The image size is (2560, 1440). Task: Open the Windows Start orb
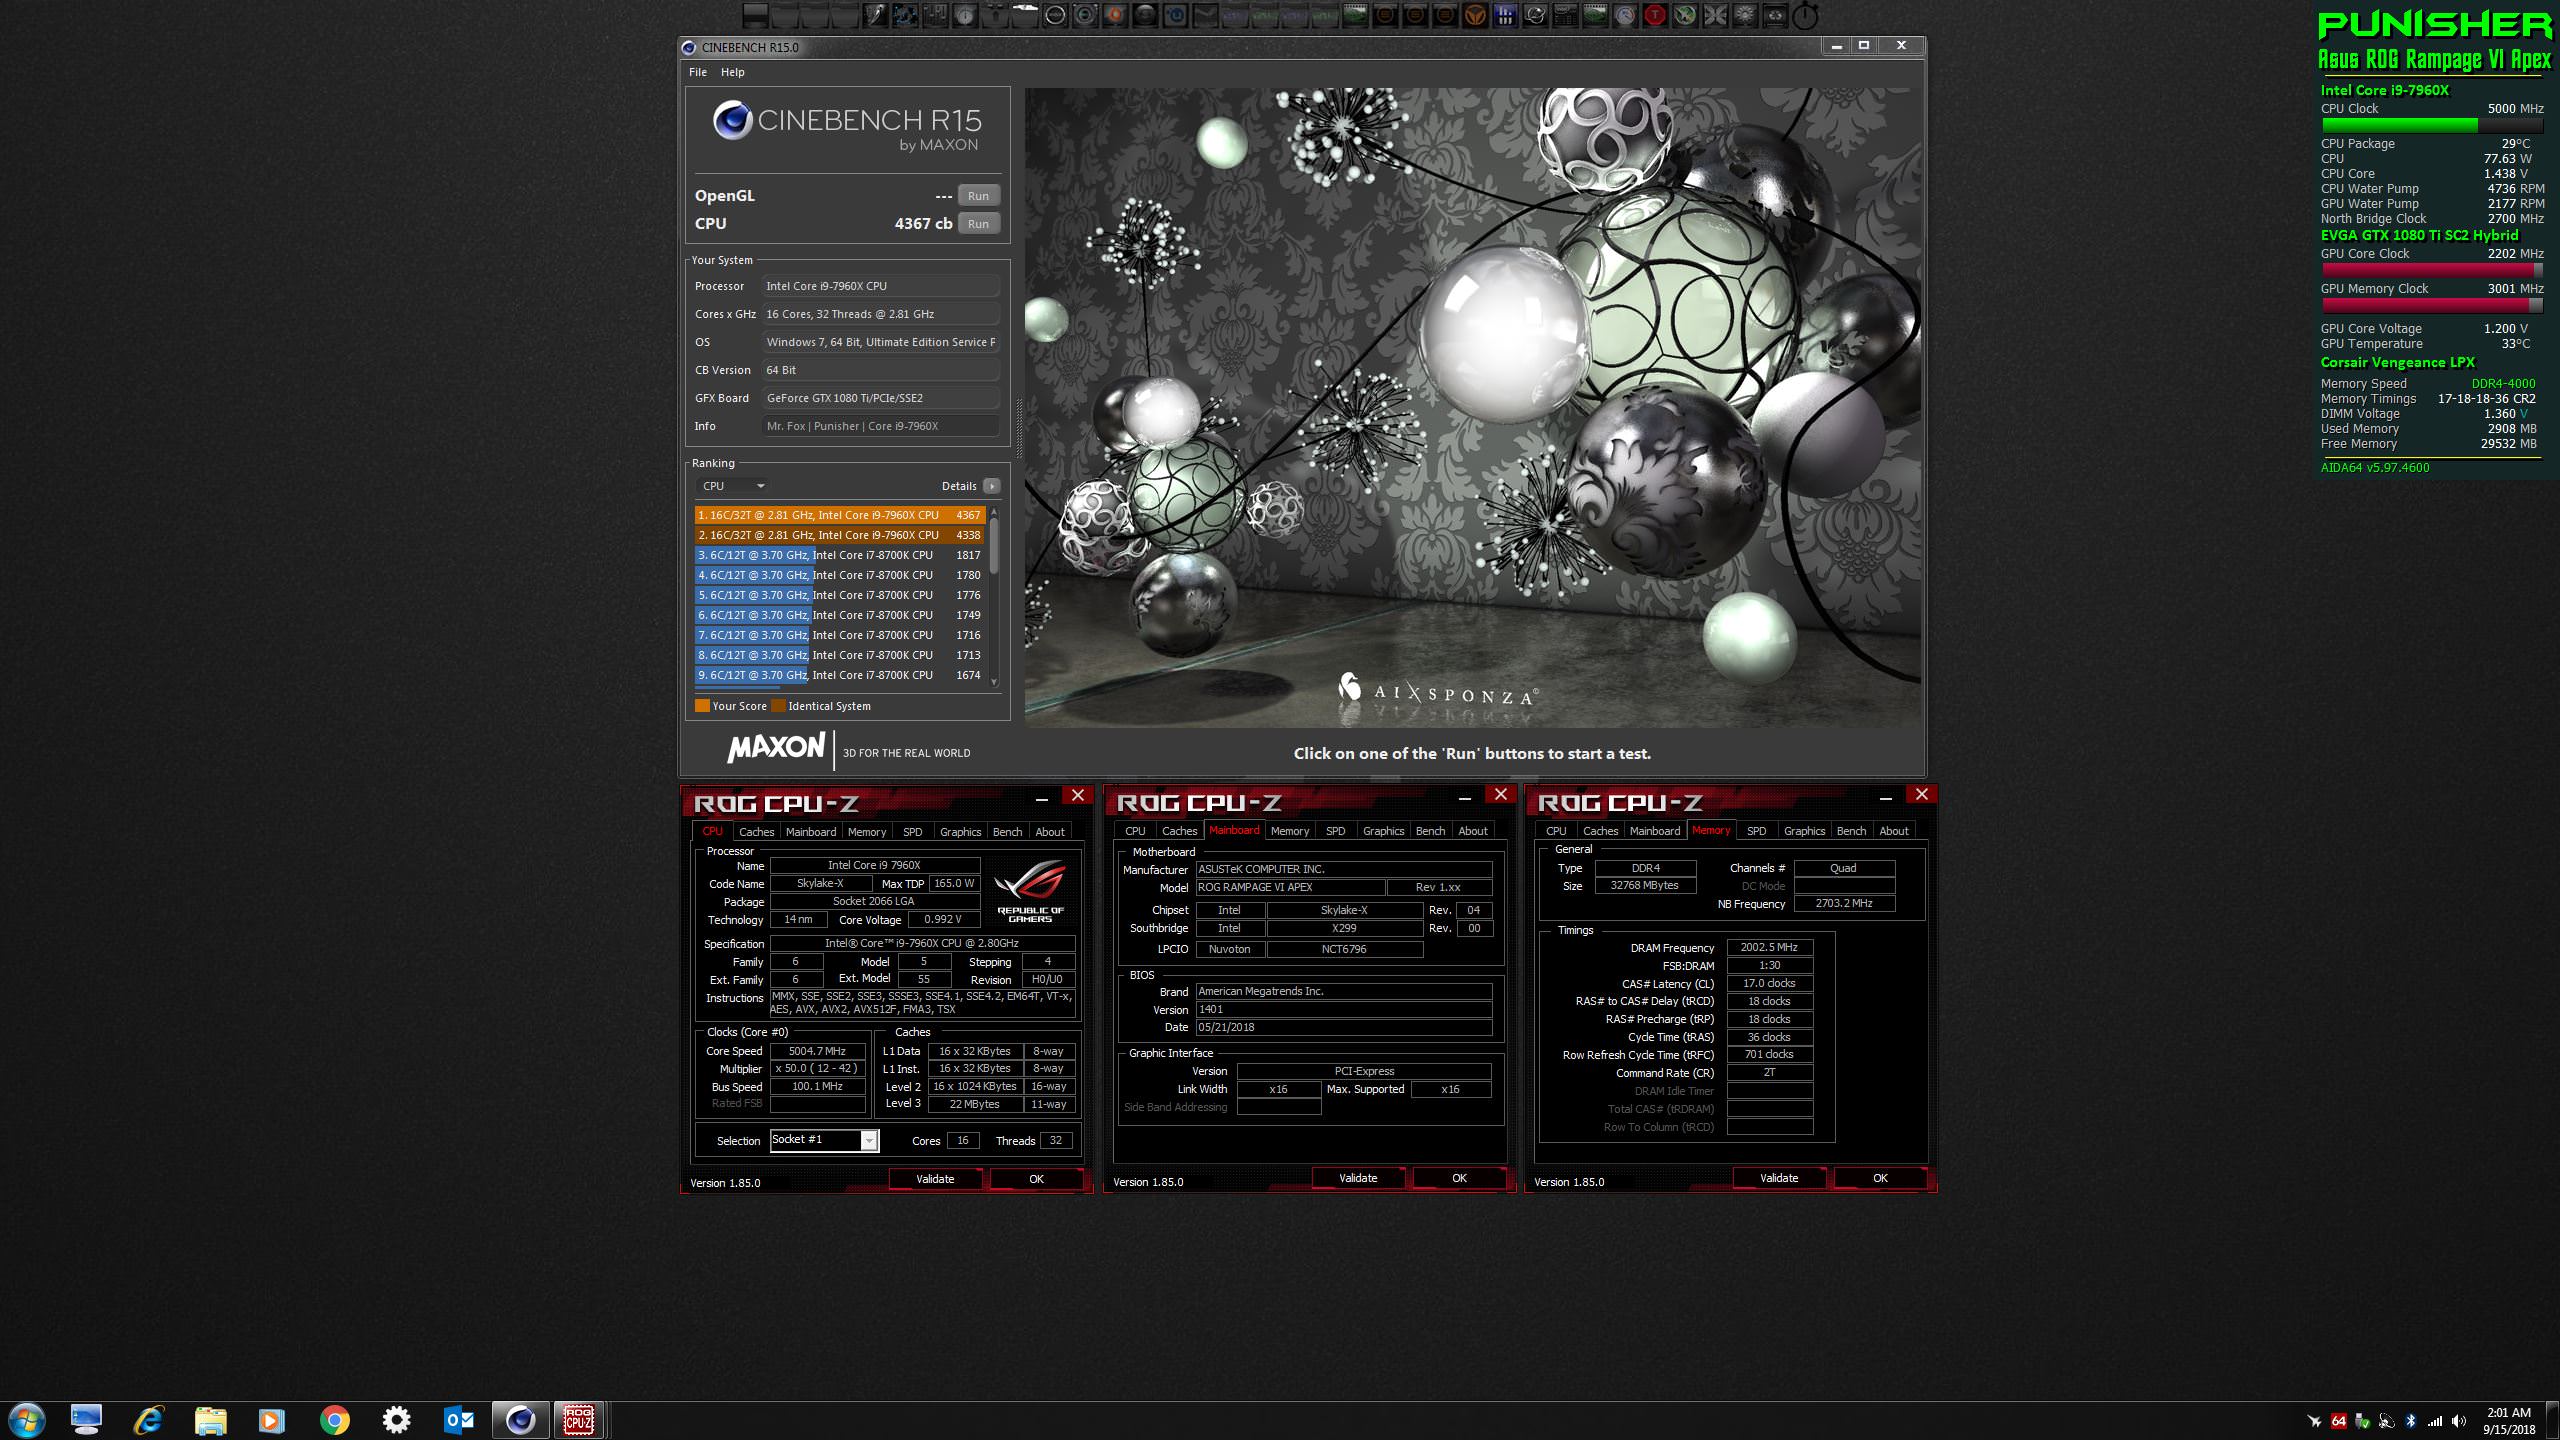pyautogui.click(x=27, y=1420)
